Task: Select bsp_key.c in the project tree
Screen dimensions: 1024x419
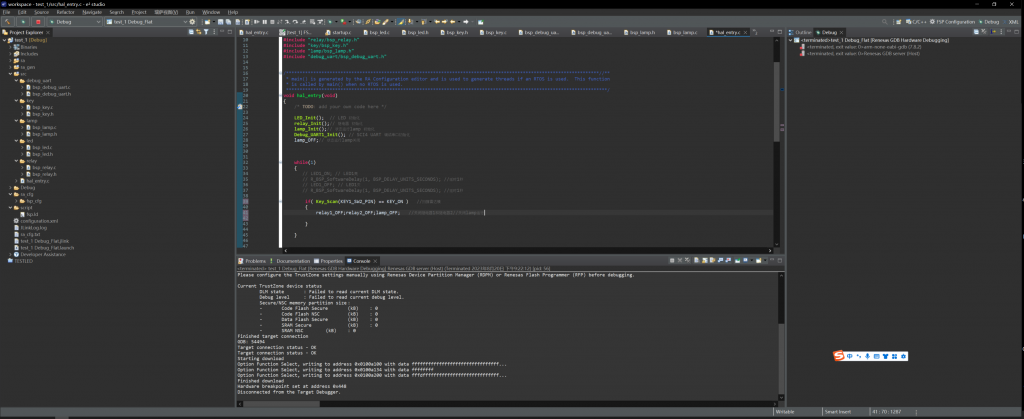Action: coord(42,106)
